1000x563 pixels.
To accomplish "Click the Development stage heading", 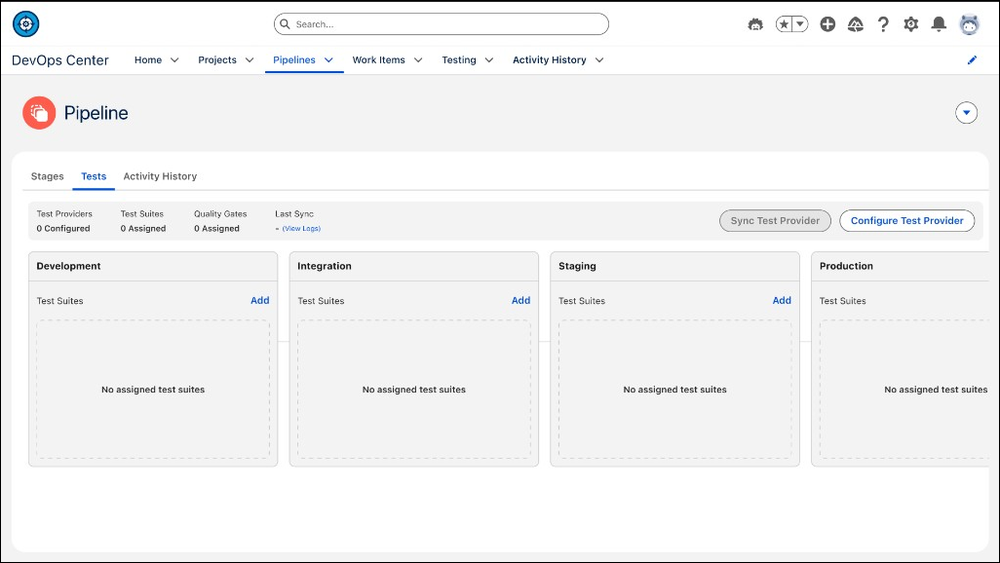I will [x=68, y=266].
